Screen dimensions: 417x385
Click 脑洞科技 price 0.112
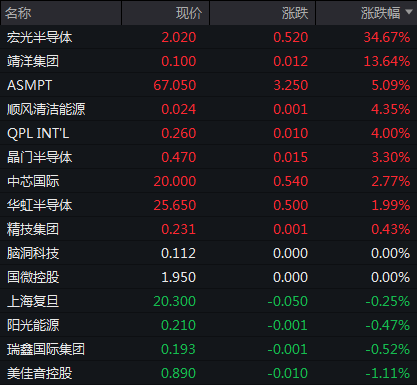click(179, 253)
